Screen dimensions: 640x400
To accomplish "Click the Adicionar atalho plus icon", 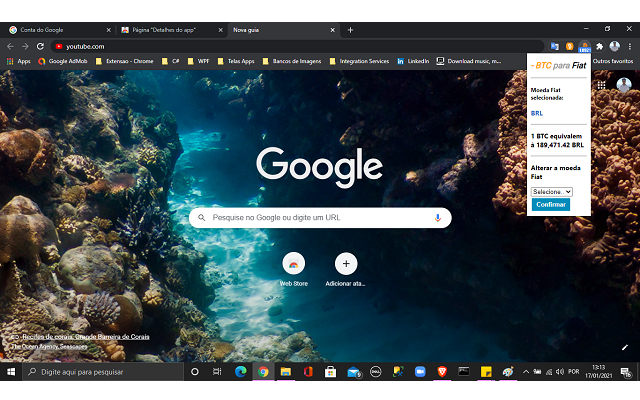I will (346, 264).
